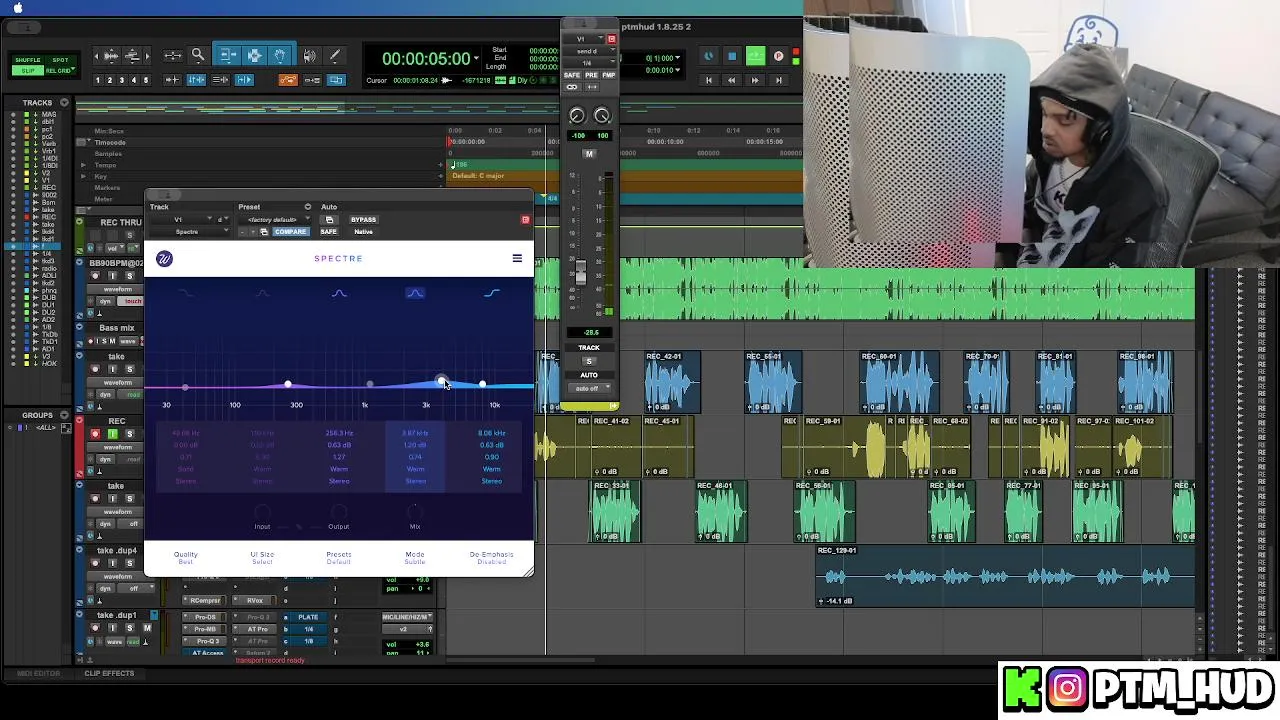Toggle De-Emphasis setting
Viewport: 1280px width, 720px height.
point(491,557)
